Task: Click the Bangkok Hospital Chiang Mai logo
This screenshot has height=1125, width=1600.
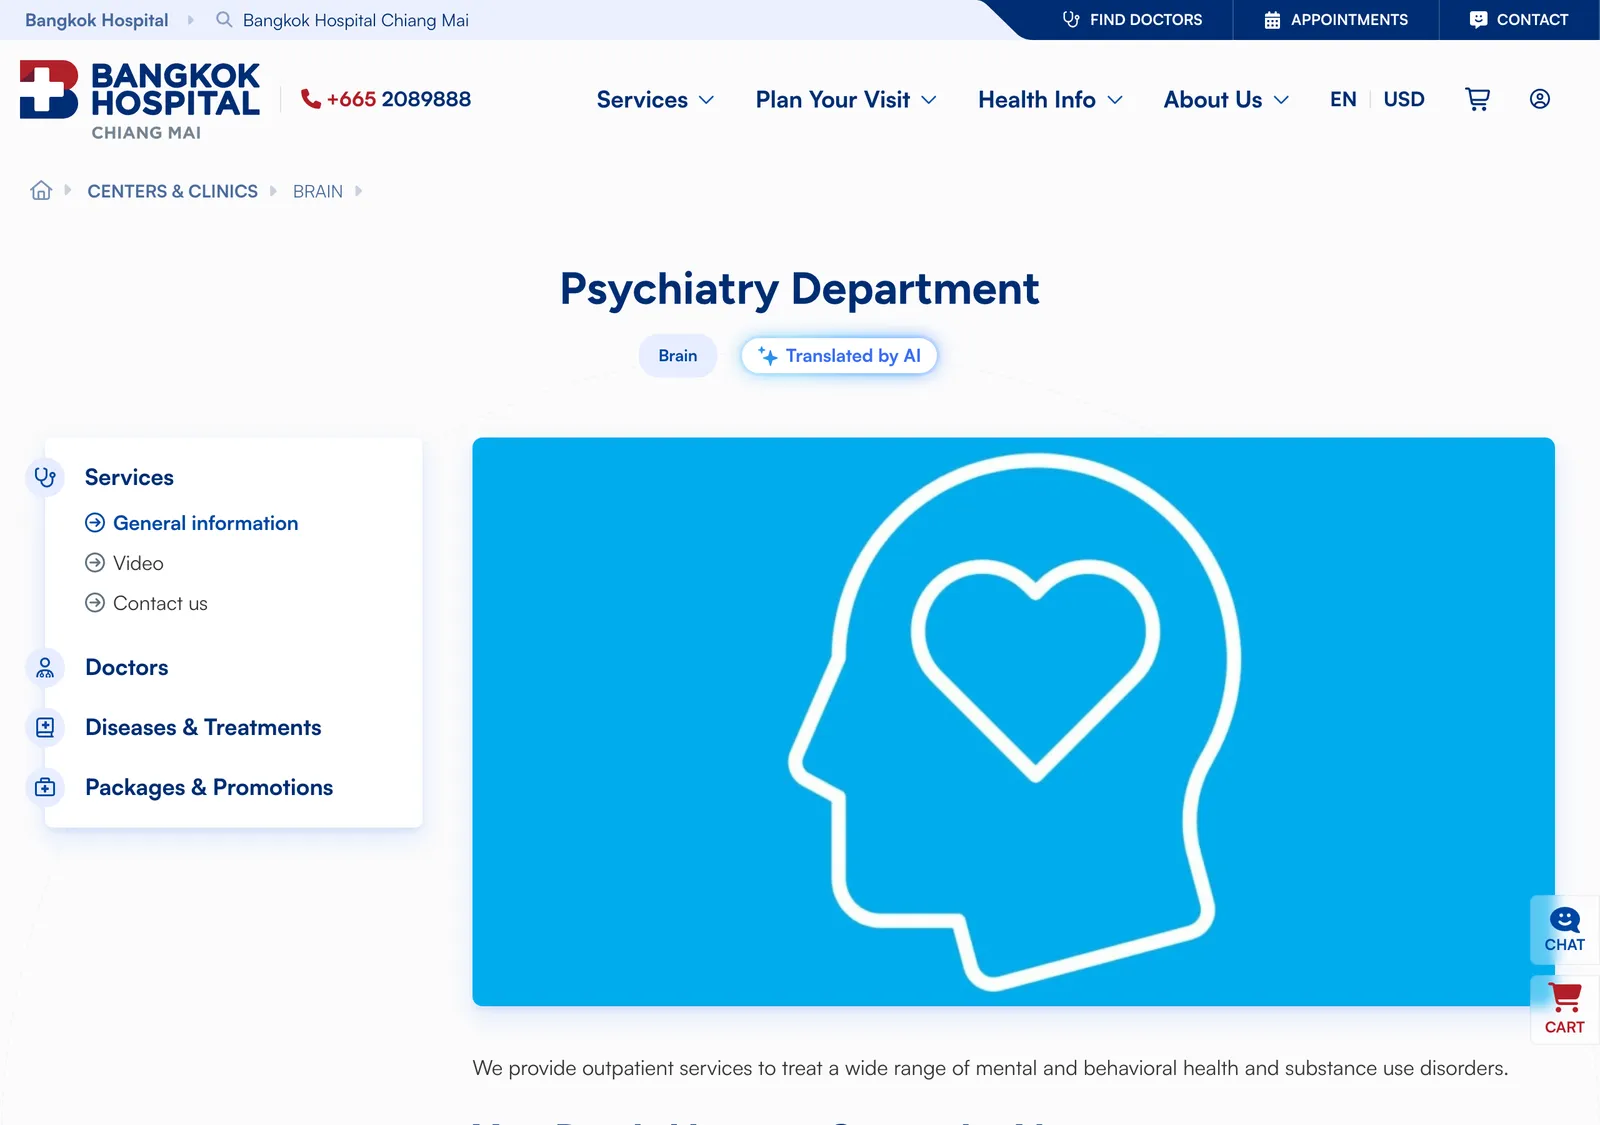Action: (140, 100)
